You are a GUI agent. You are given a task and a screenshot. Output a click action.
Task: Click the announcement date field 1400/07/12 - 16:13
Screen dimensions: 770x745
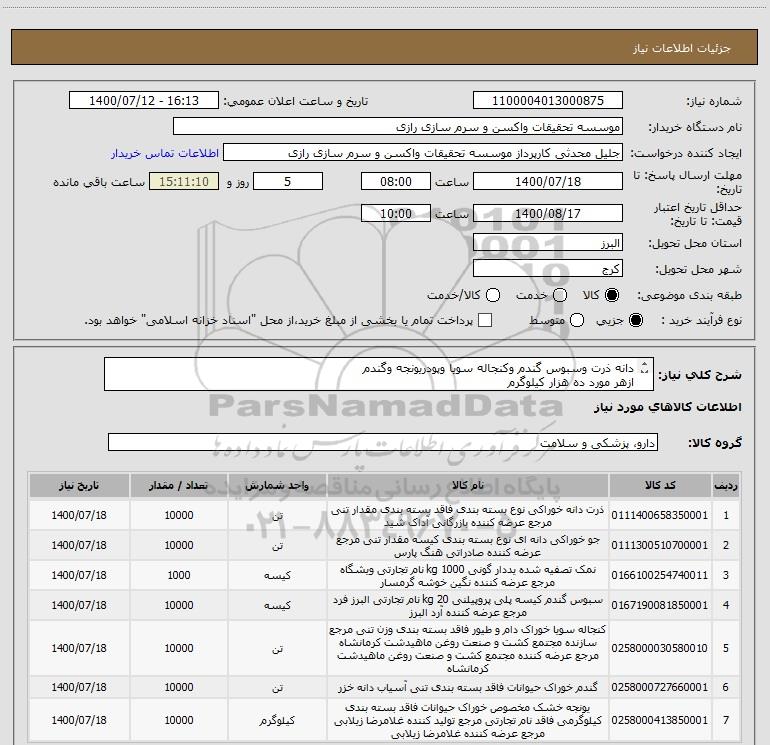(x=144, y=101)
